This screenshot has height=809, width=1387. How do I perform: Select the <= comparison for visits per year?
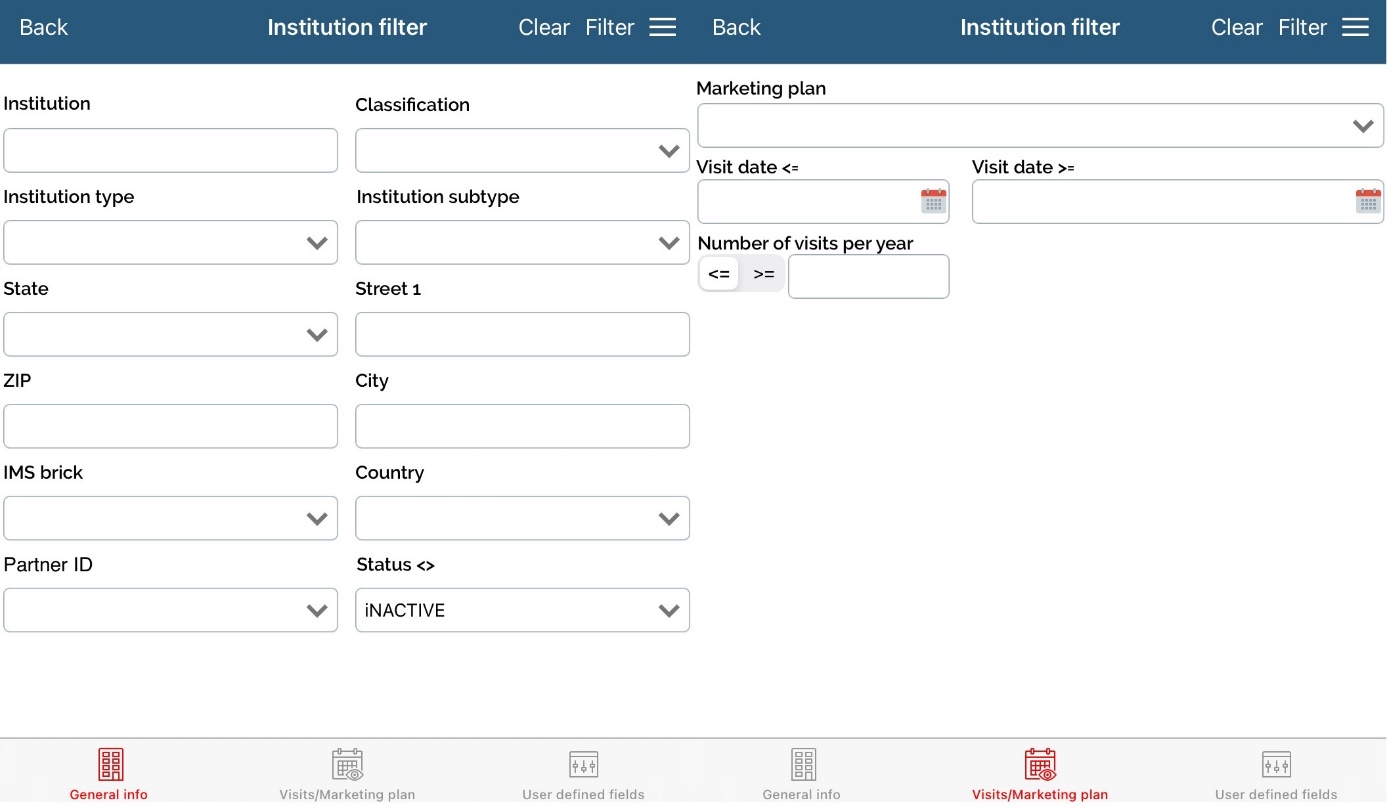point(719,274)
